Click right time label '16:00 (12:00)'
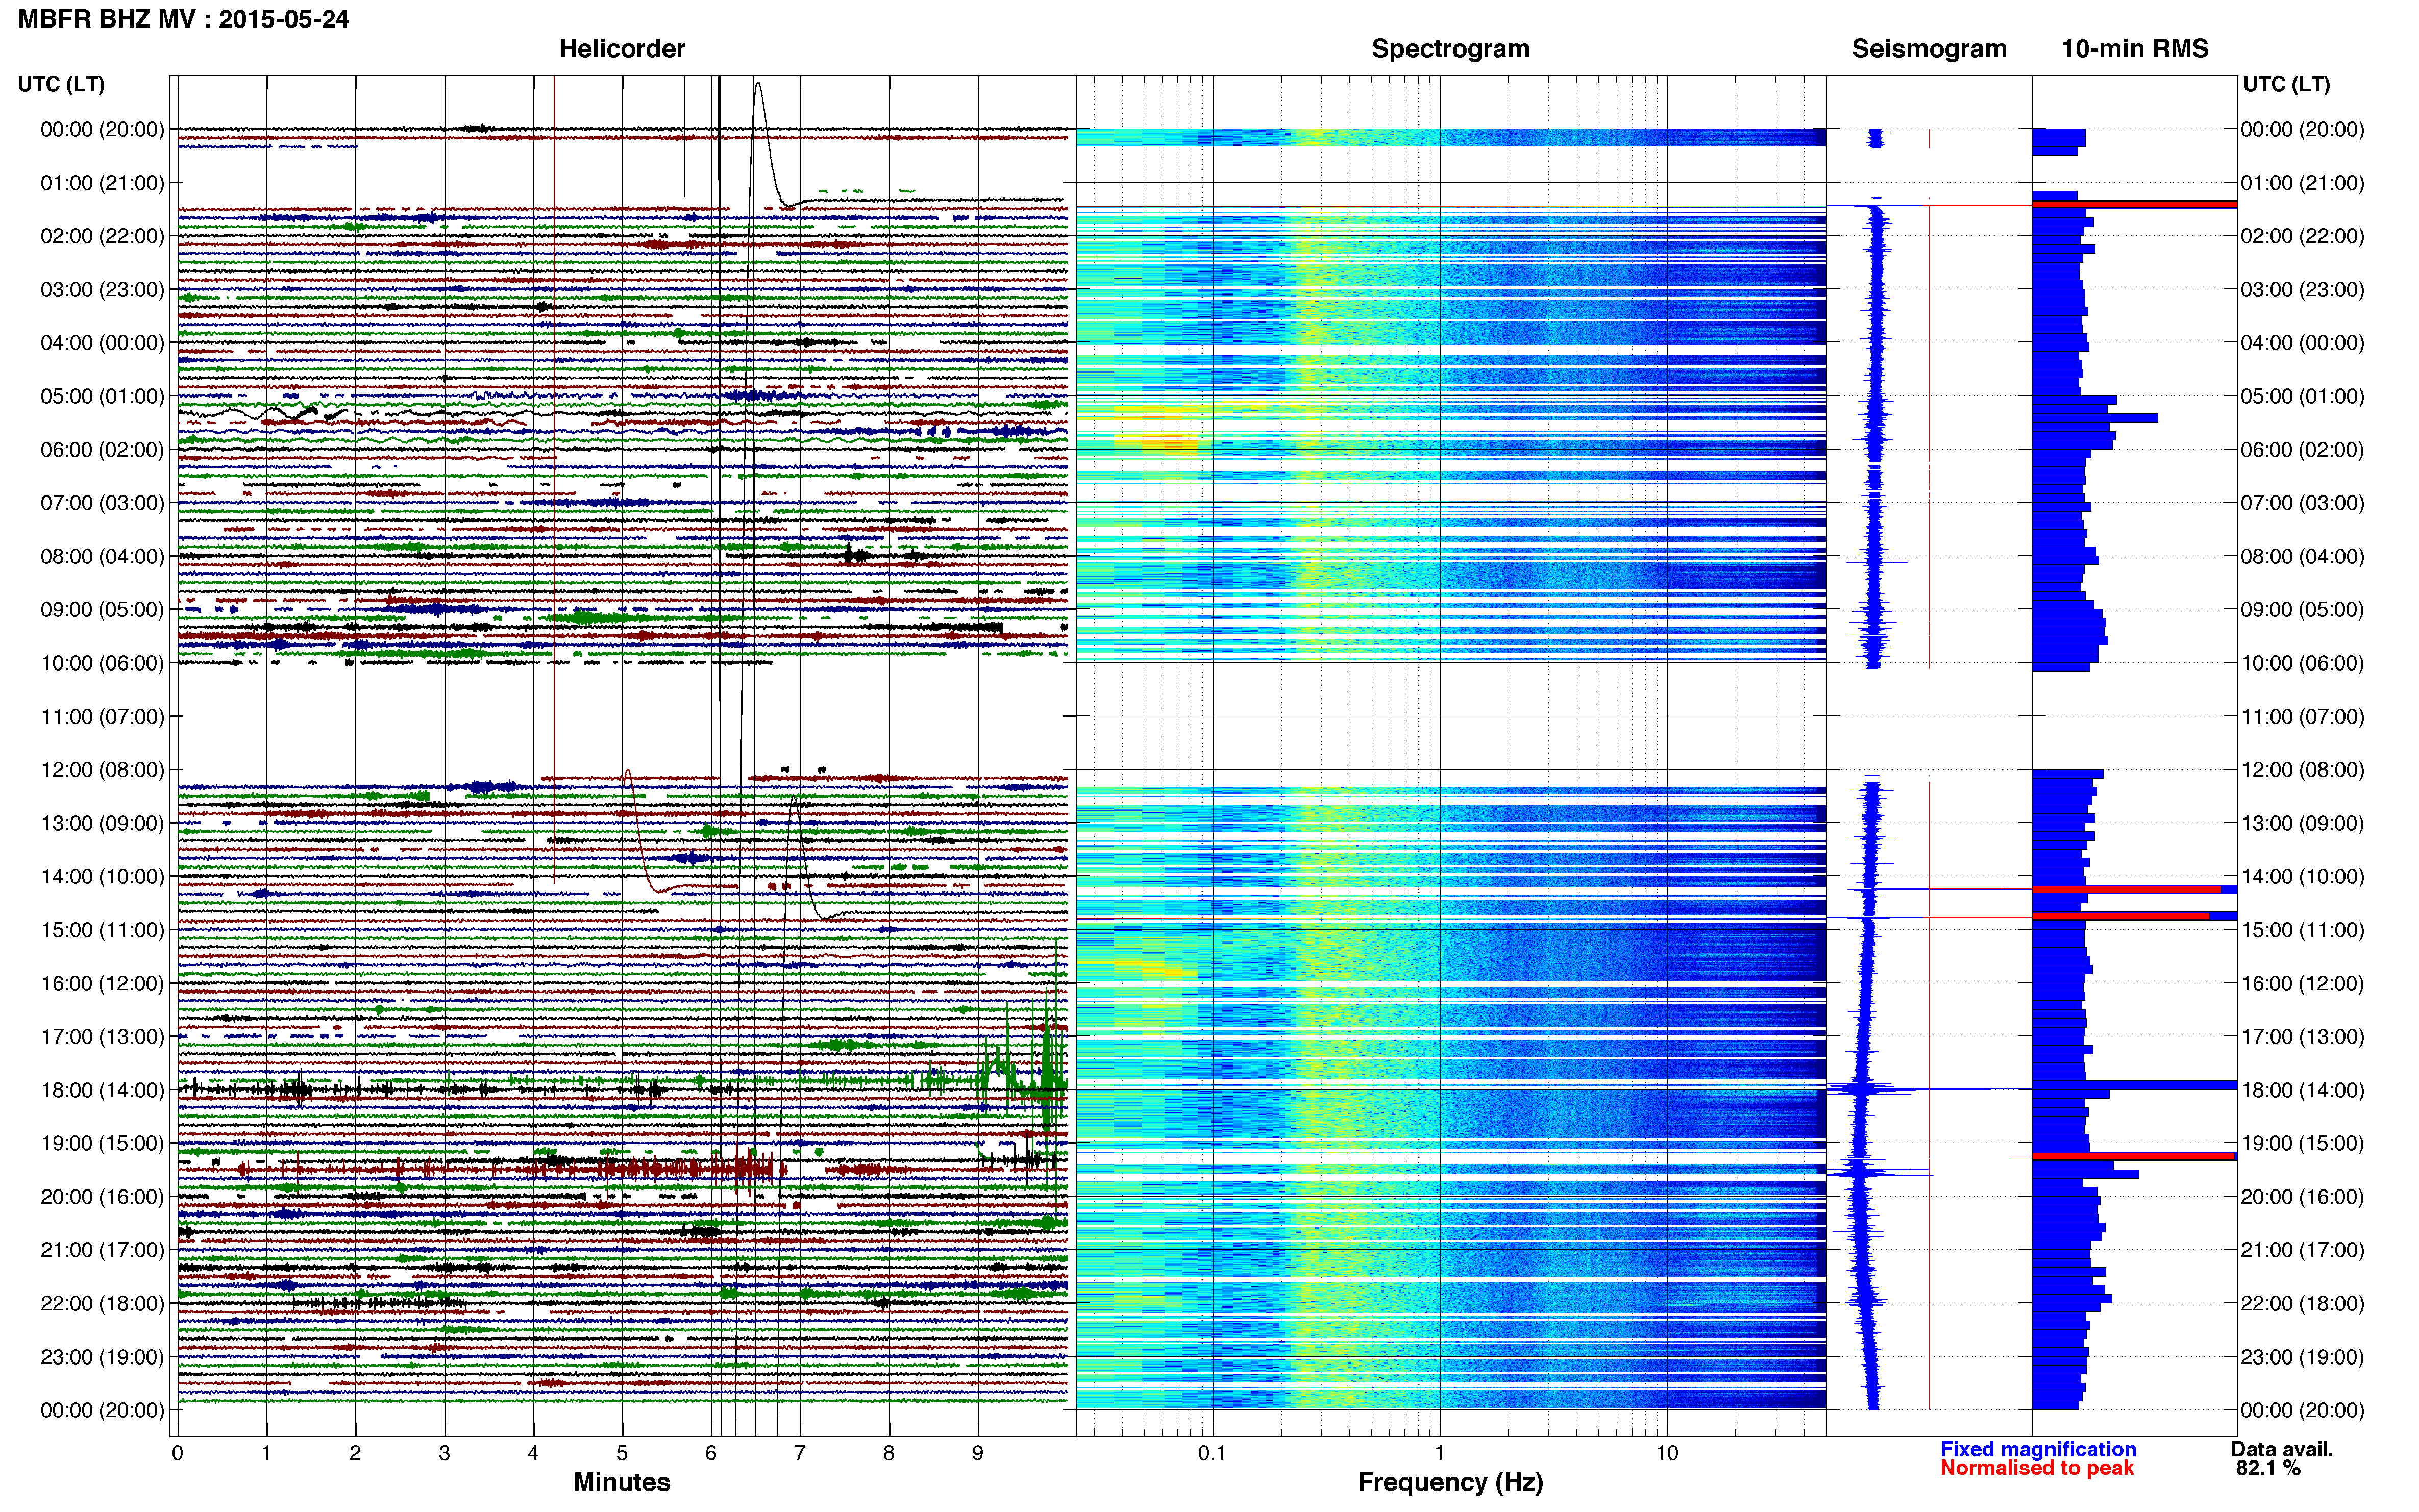 tap(2302, 983)
